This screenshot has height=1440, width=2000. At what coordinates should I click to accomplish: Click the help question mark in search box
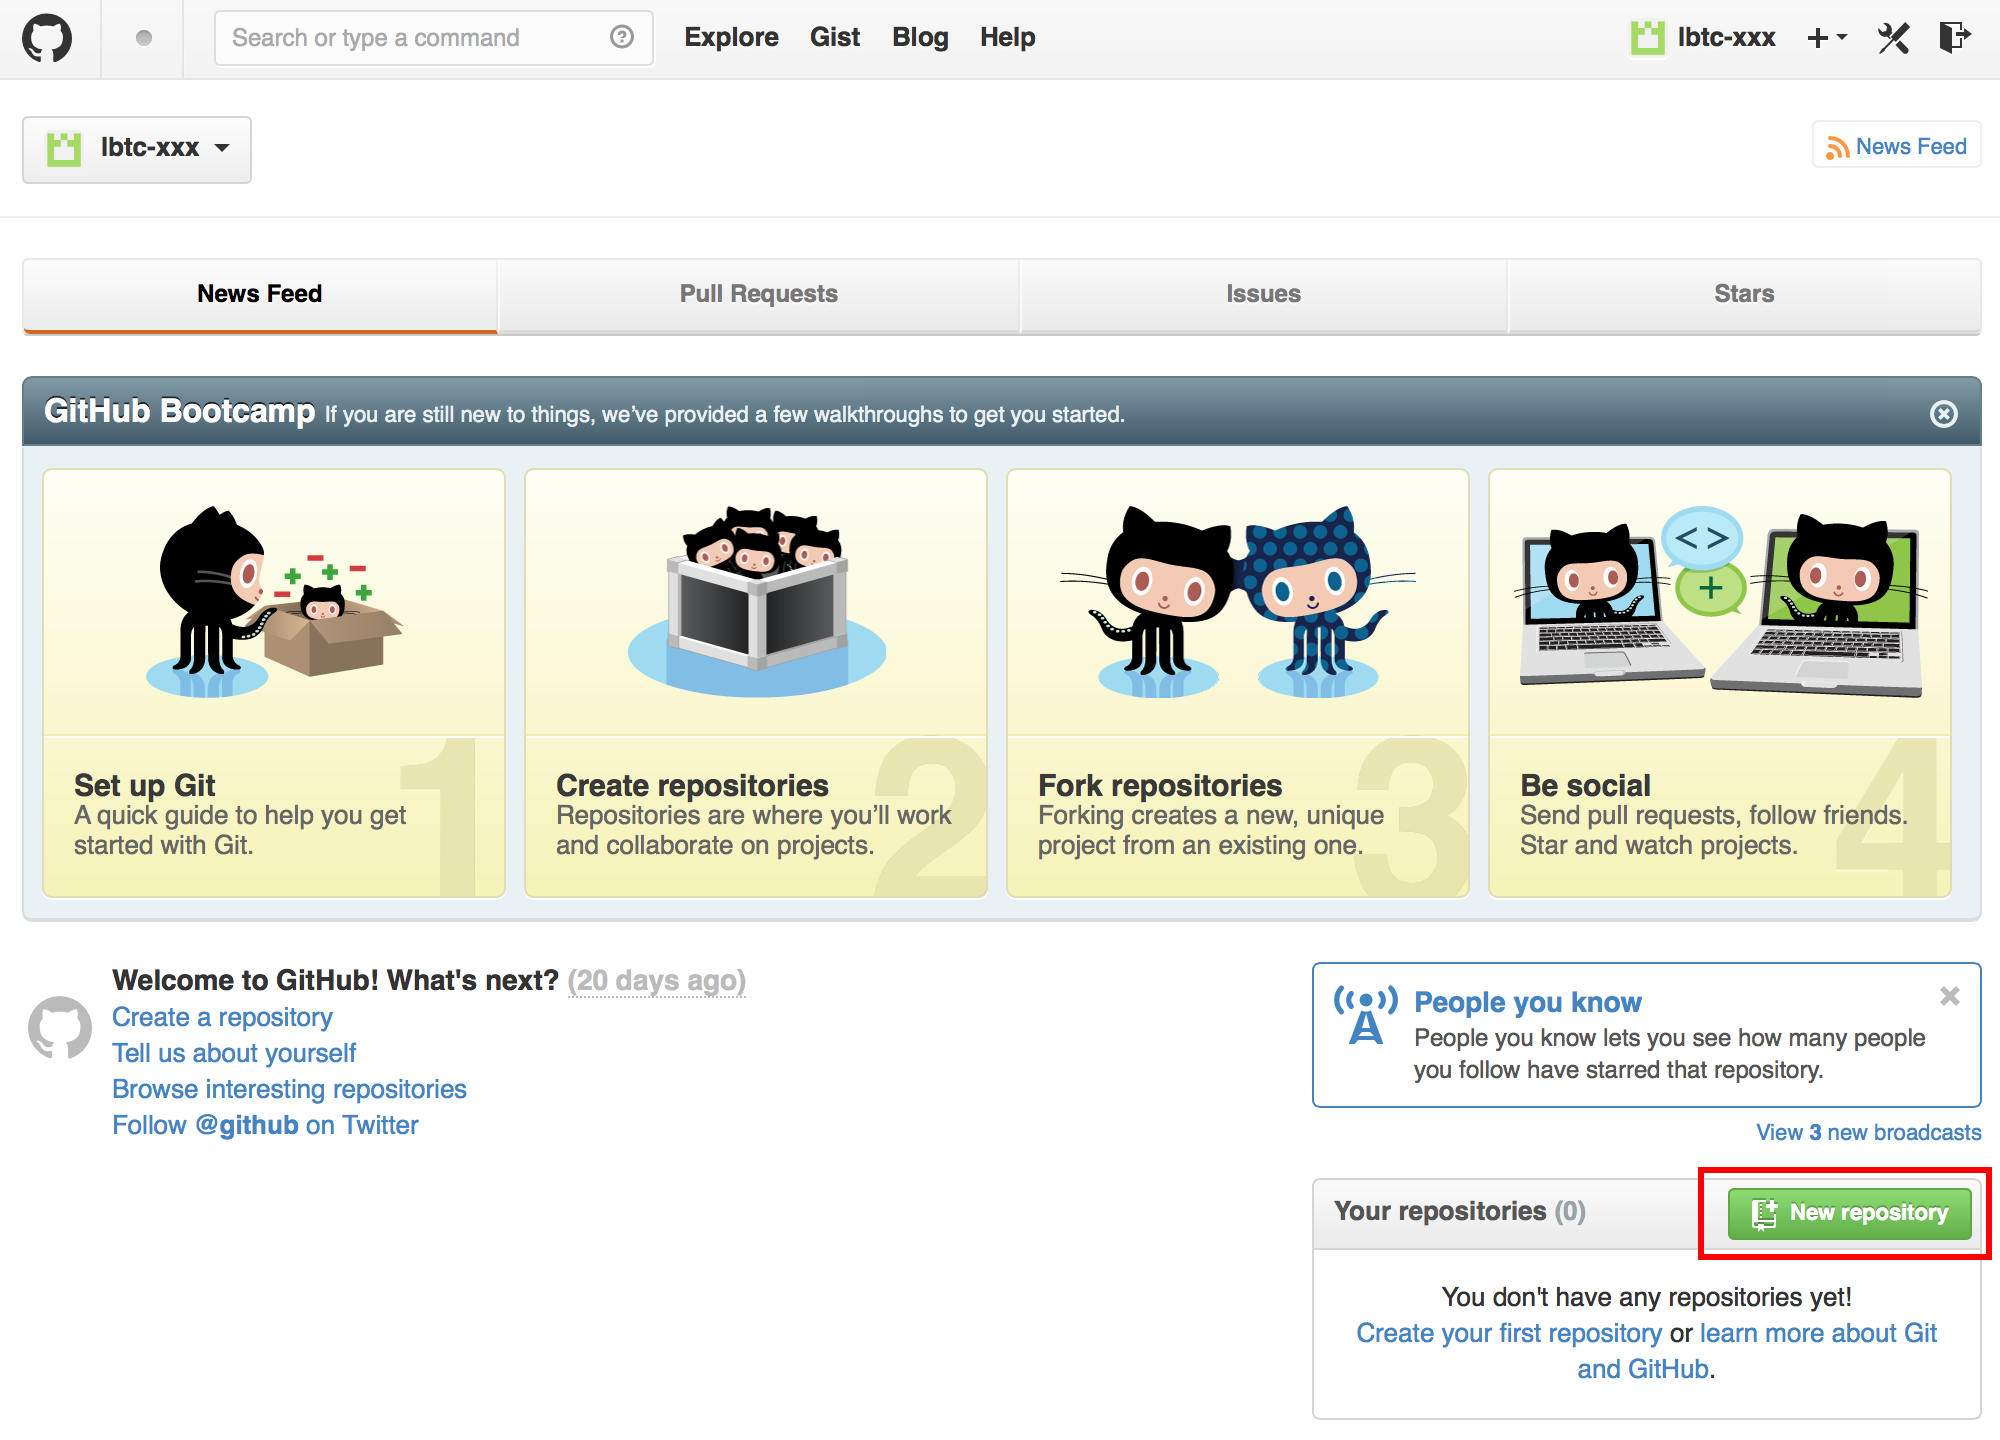pyautogui.click(x=622, y=37)
